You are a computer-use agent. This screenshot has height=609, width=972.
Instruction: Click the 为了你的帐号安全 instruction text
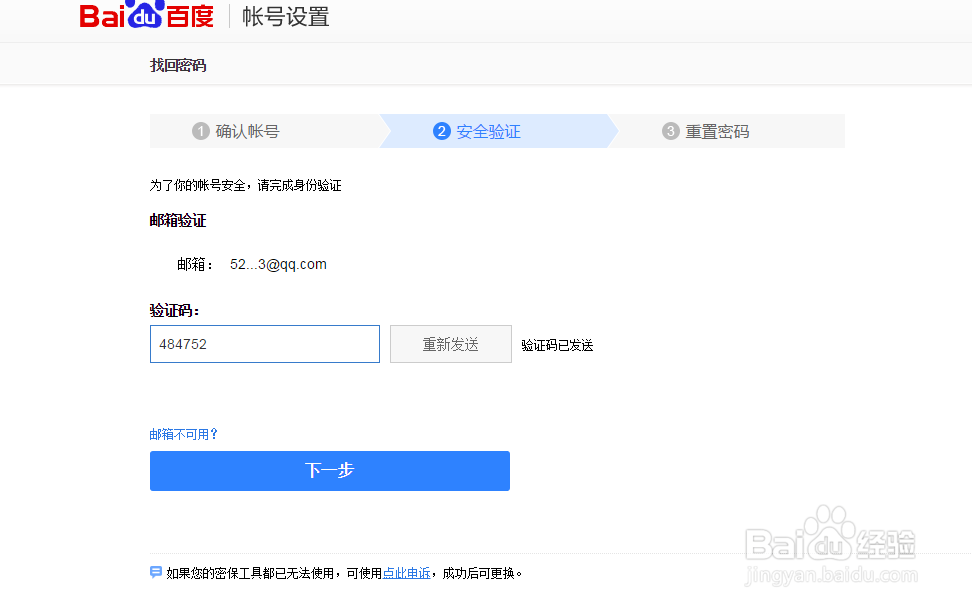245,185
